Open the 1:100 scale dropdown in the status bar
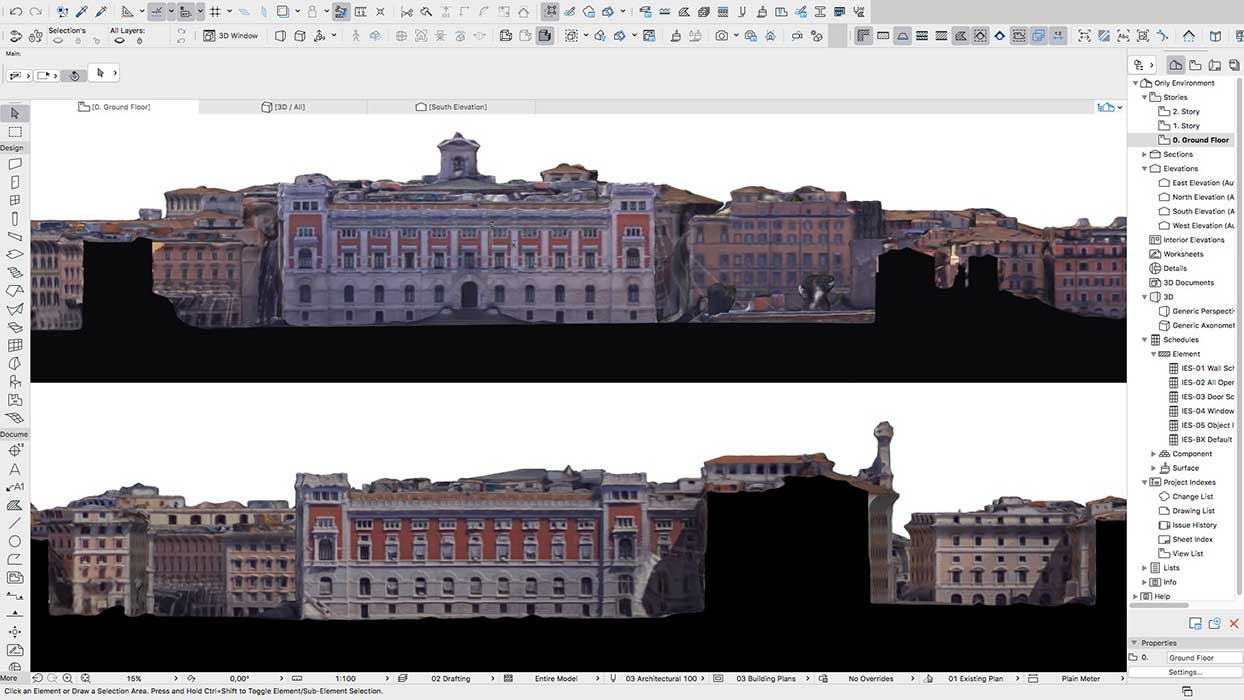This screenshot has height=700, width=1244. pyautogui.click(x=346, y=678)
